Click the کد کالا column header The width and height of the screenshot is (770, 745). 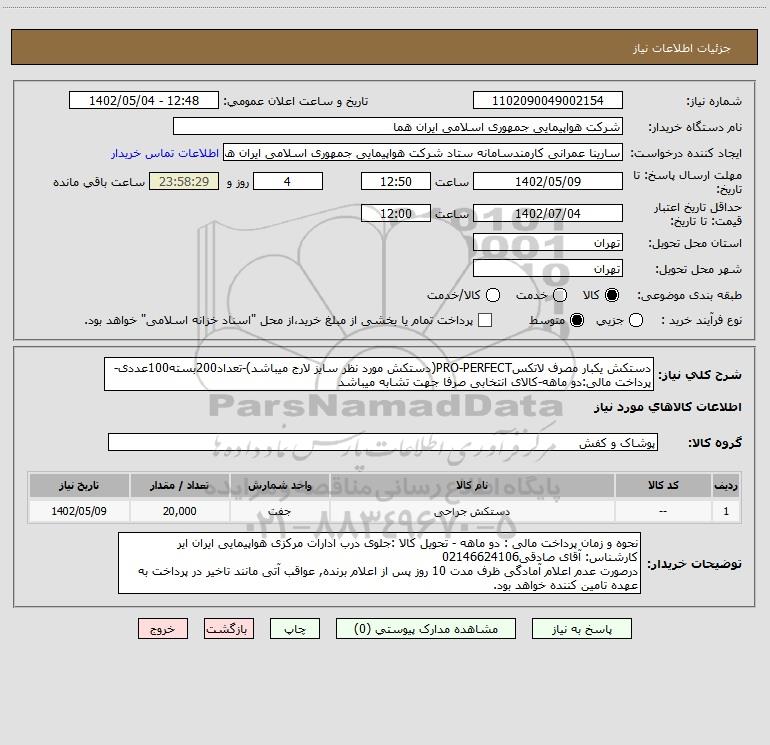(663, 485)
